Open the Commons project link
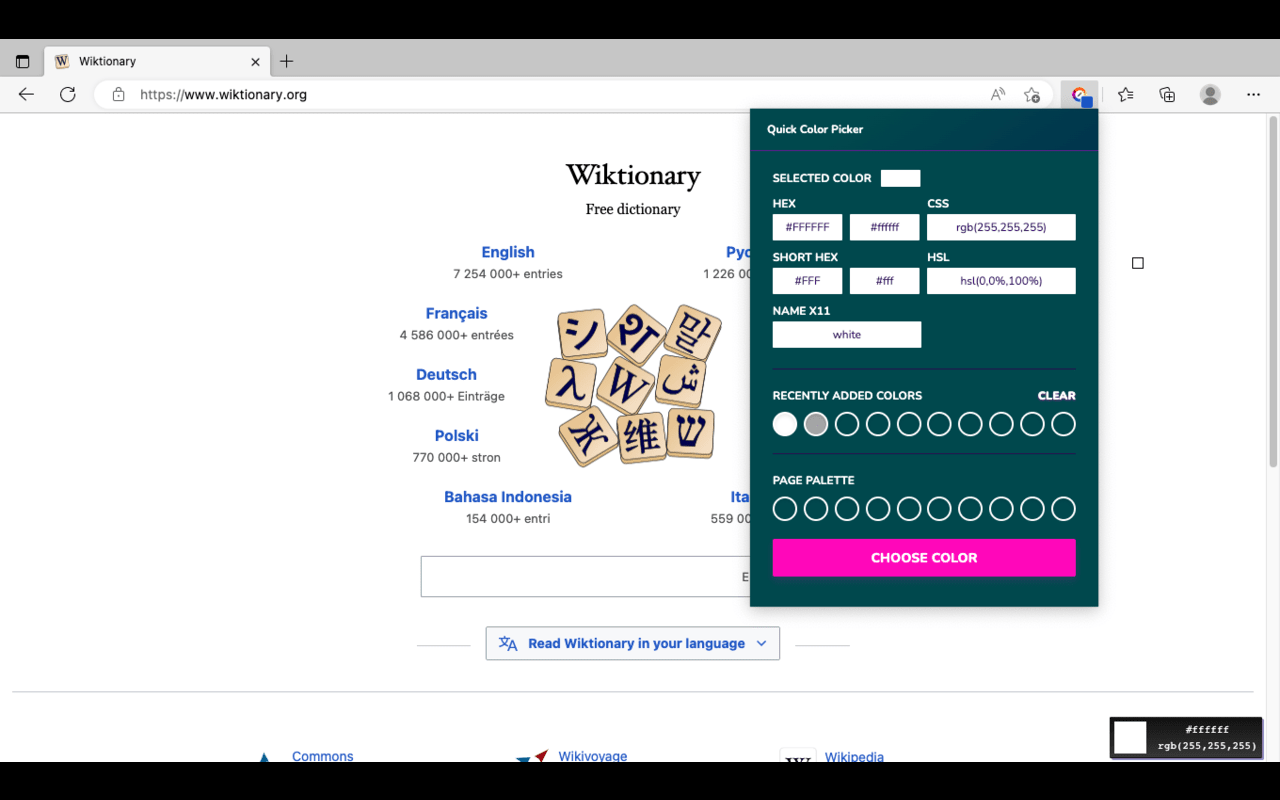Viewport: 1280px width, 800px height. pyautogui.click(x=322, y=756)
